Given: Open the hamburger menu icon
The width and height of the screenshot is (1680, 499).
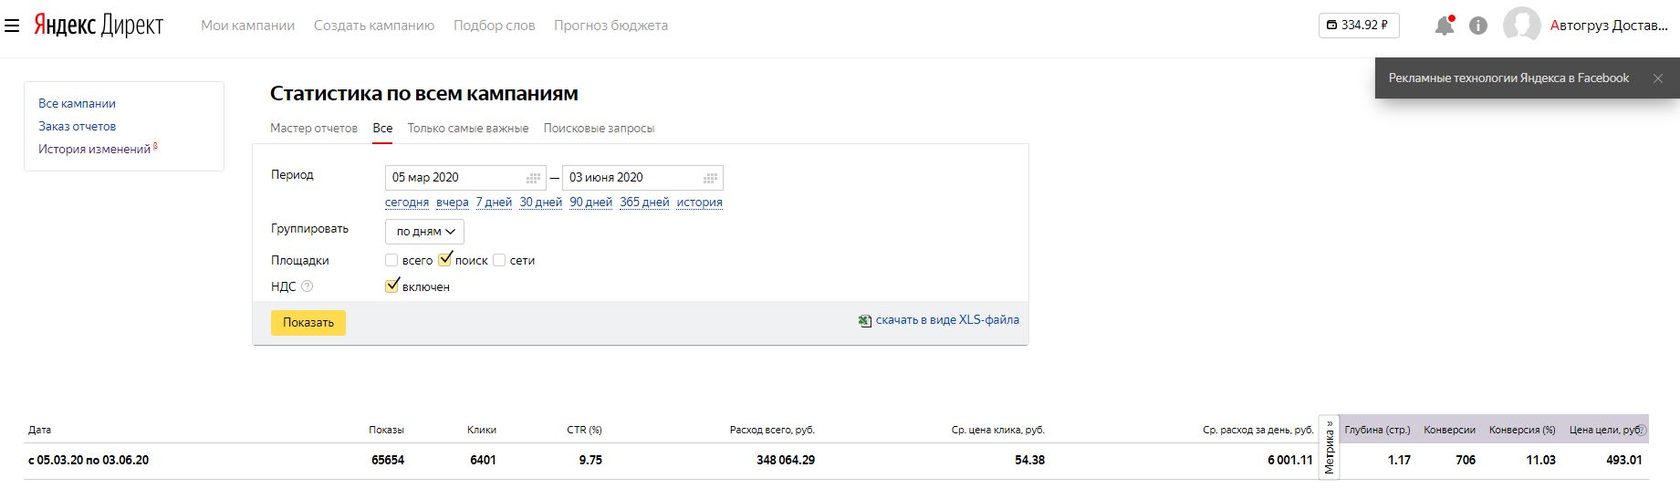Looking at the screenshot, I should pyautogui.click(x=12, y=25).
